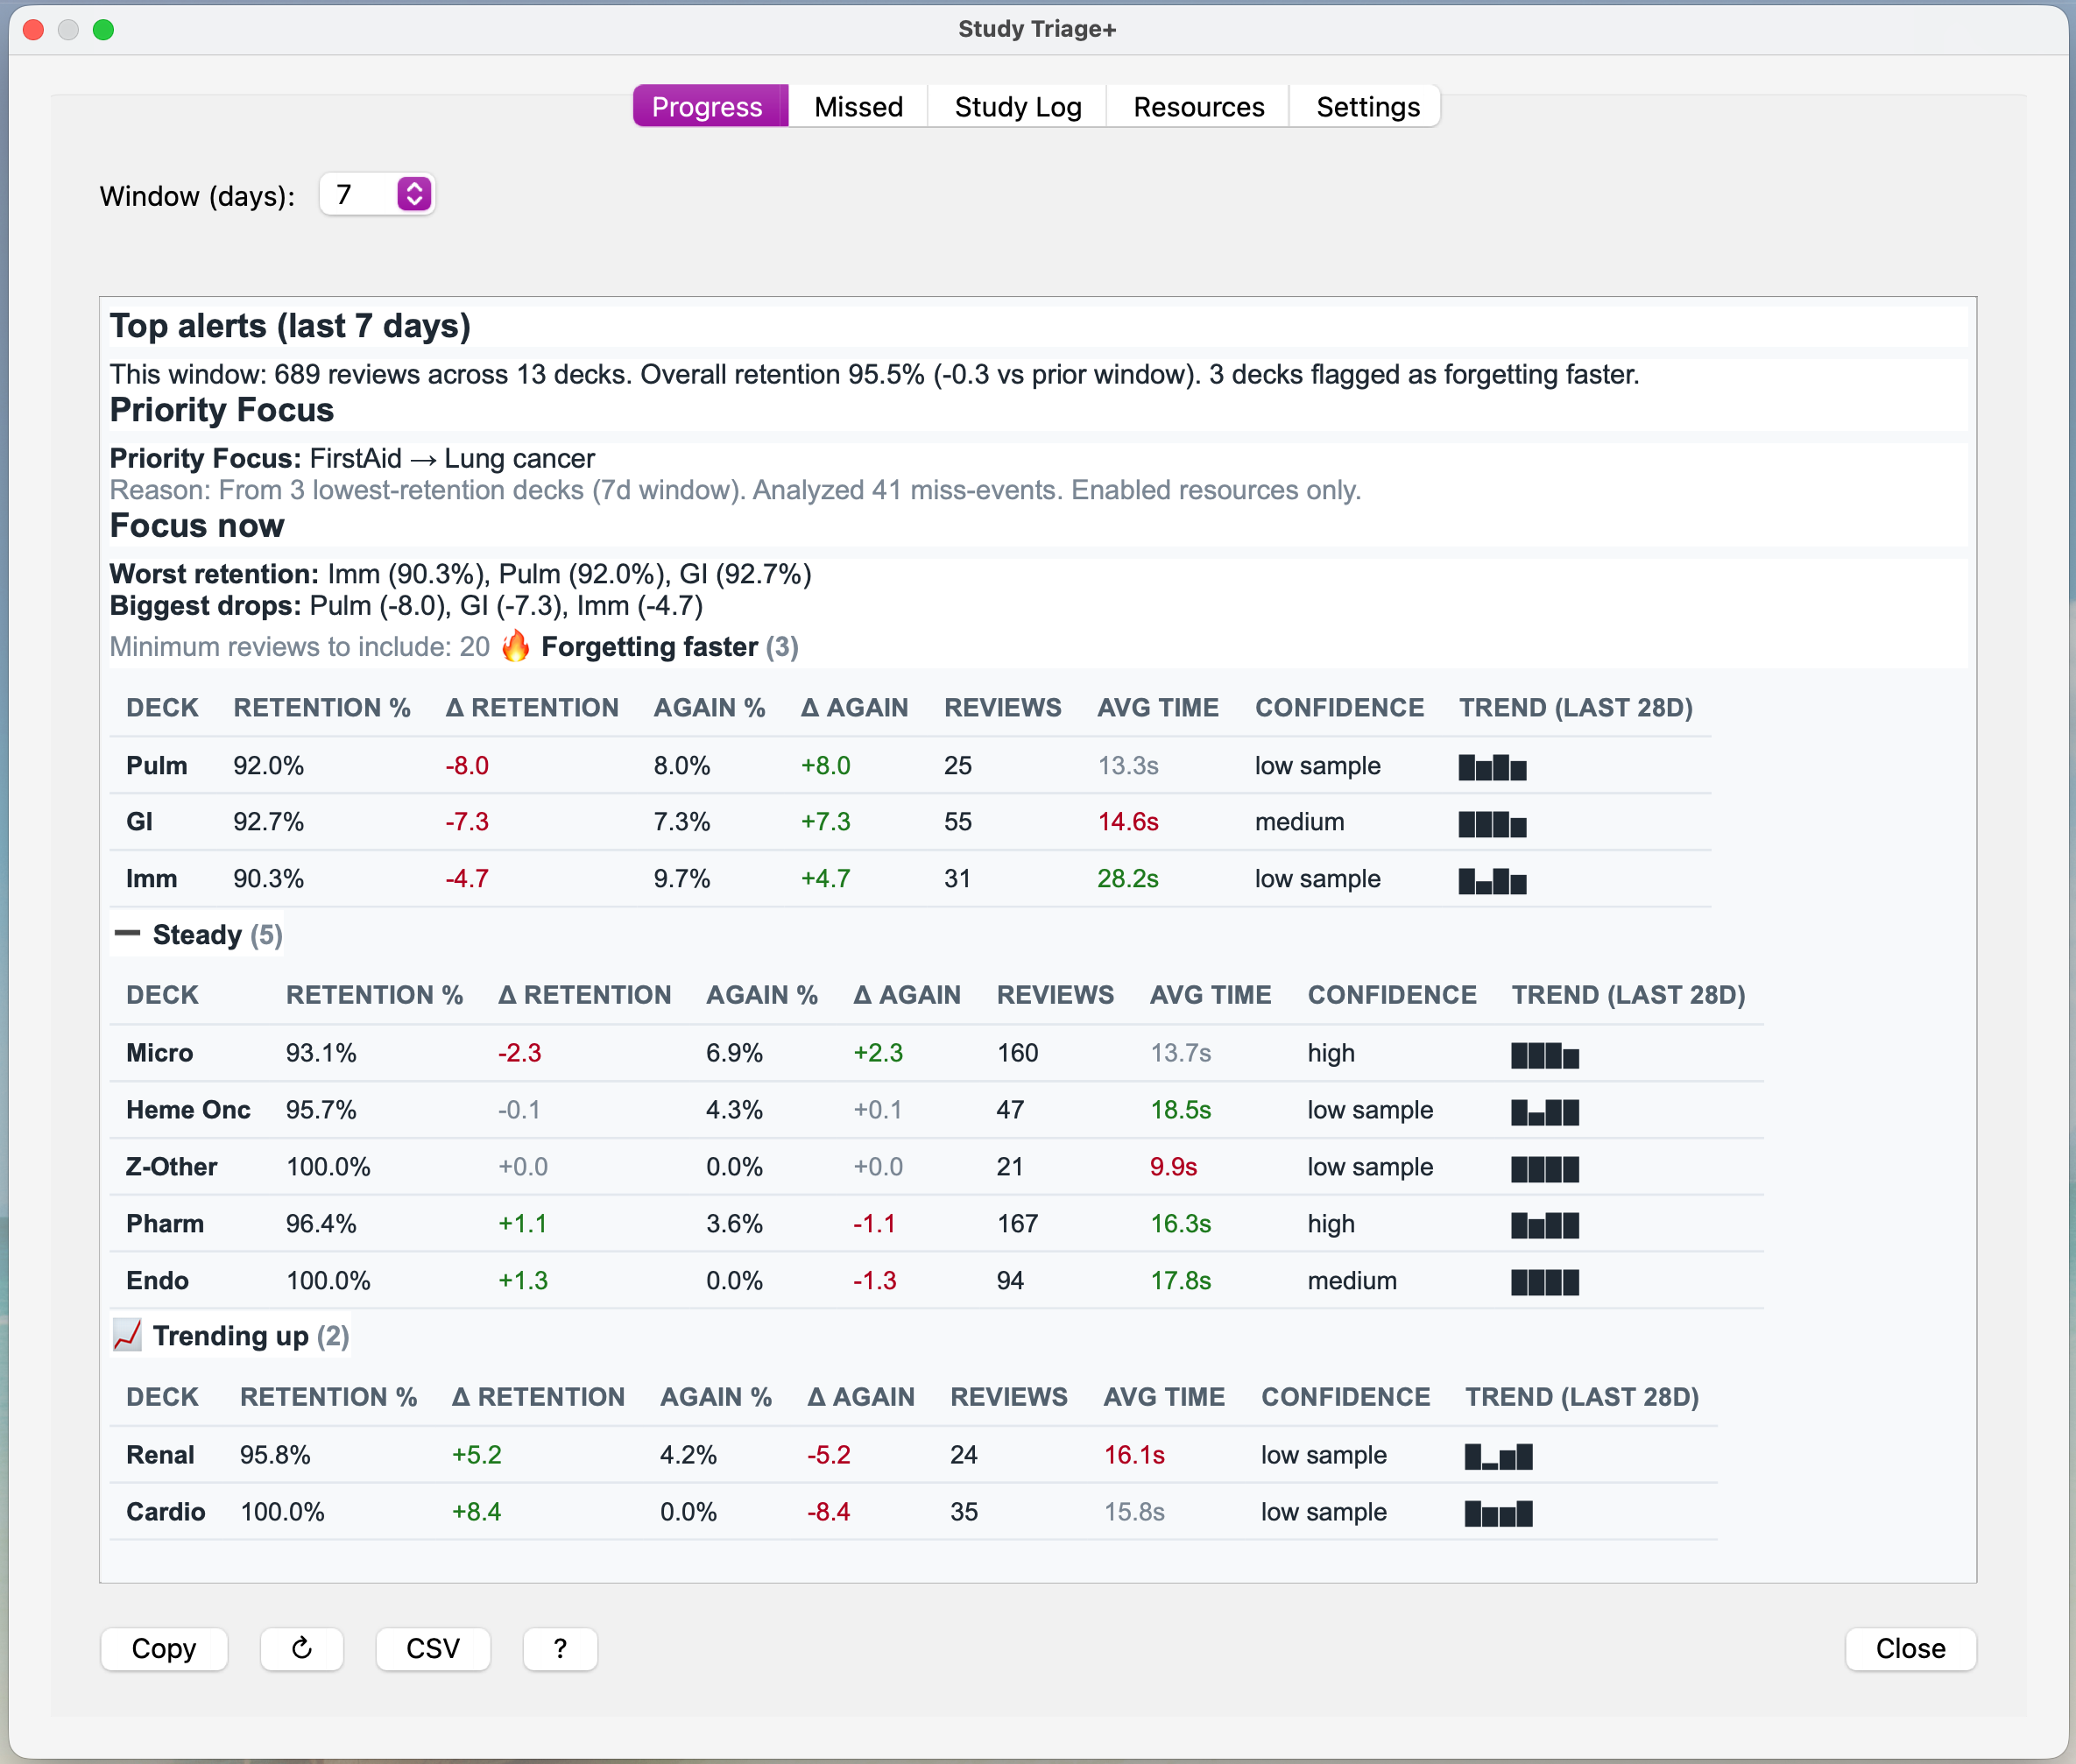Viewport: 2076px width, 1764px height.
Task: Export data with the CSV button
Action: [433, 1648]
